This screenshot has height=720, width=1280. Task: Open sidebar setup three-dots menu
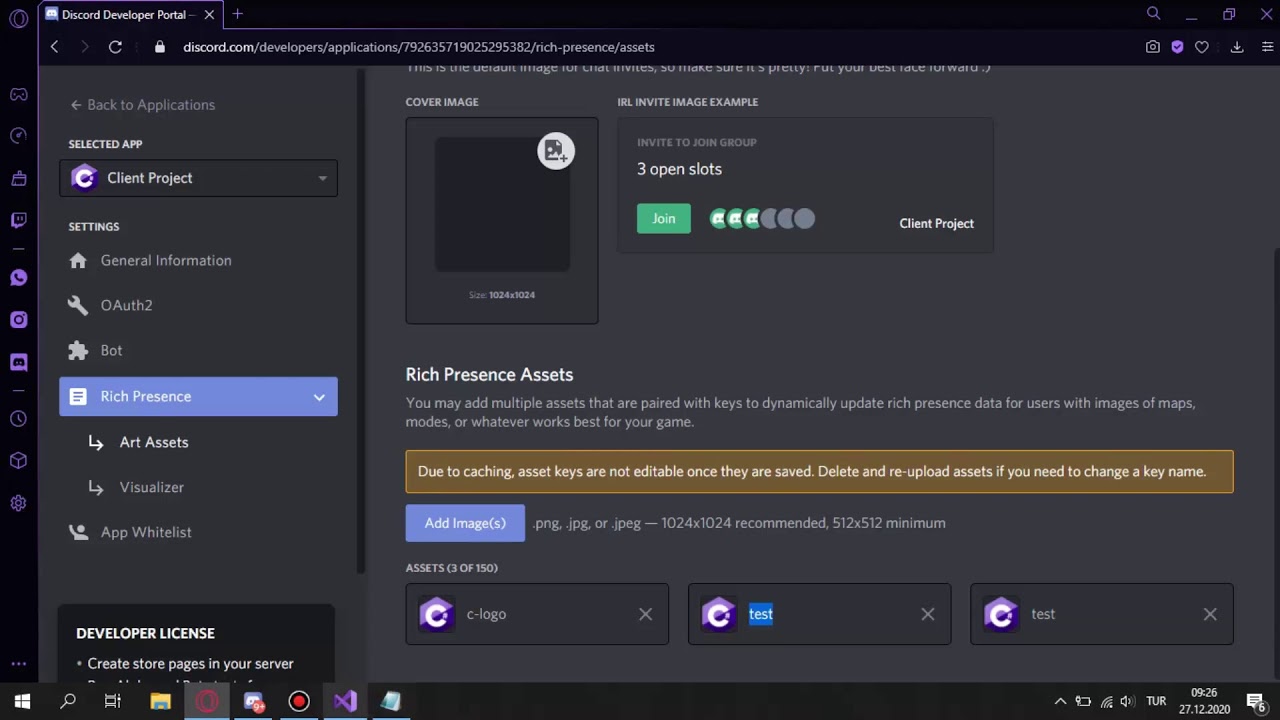tap(18, 663)
